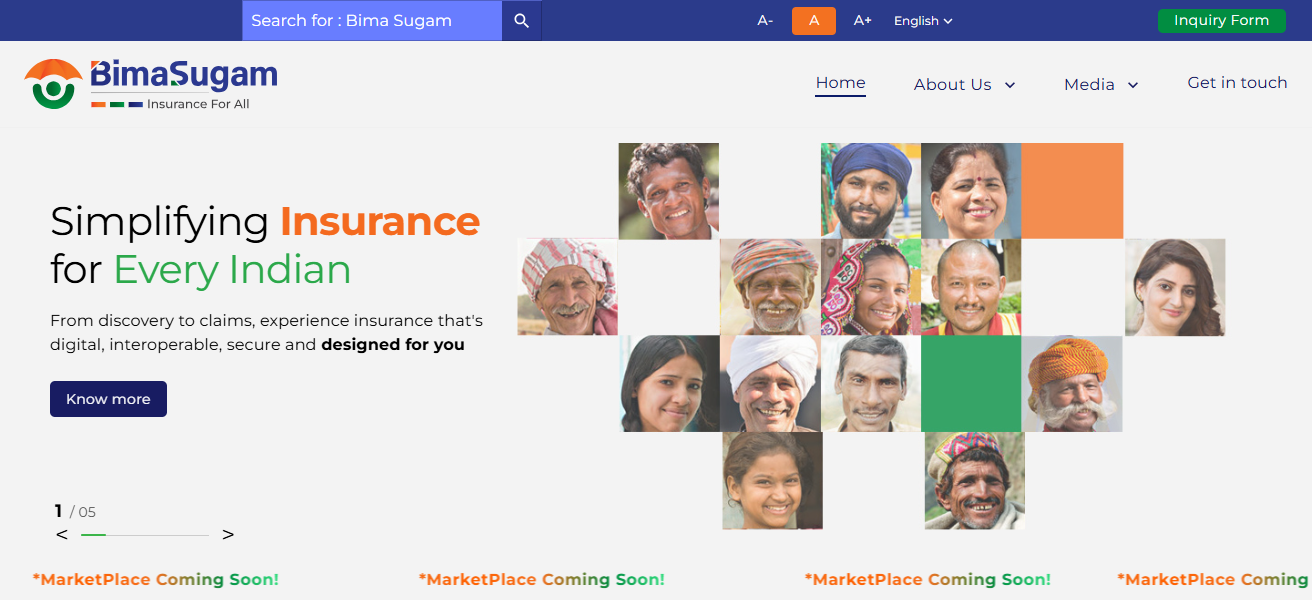This screenshot has height=600, width=1312.
Task: Click the Inquiry Form button
Action: (x=1221, y=21)
